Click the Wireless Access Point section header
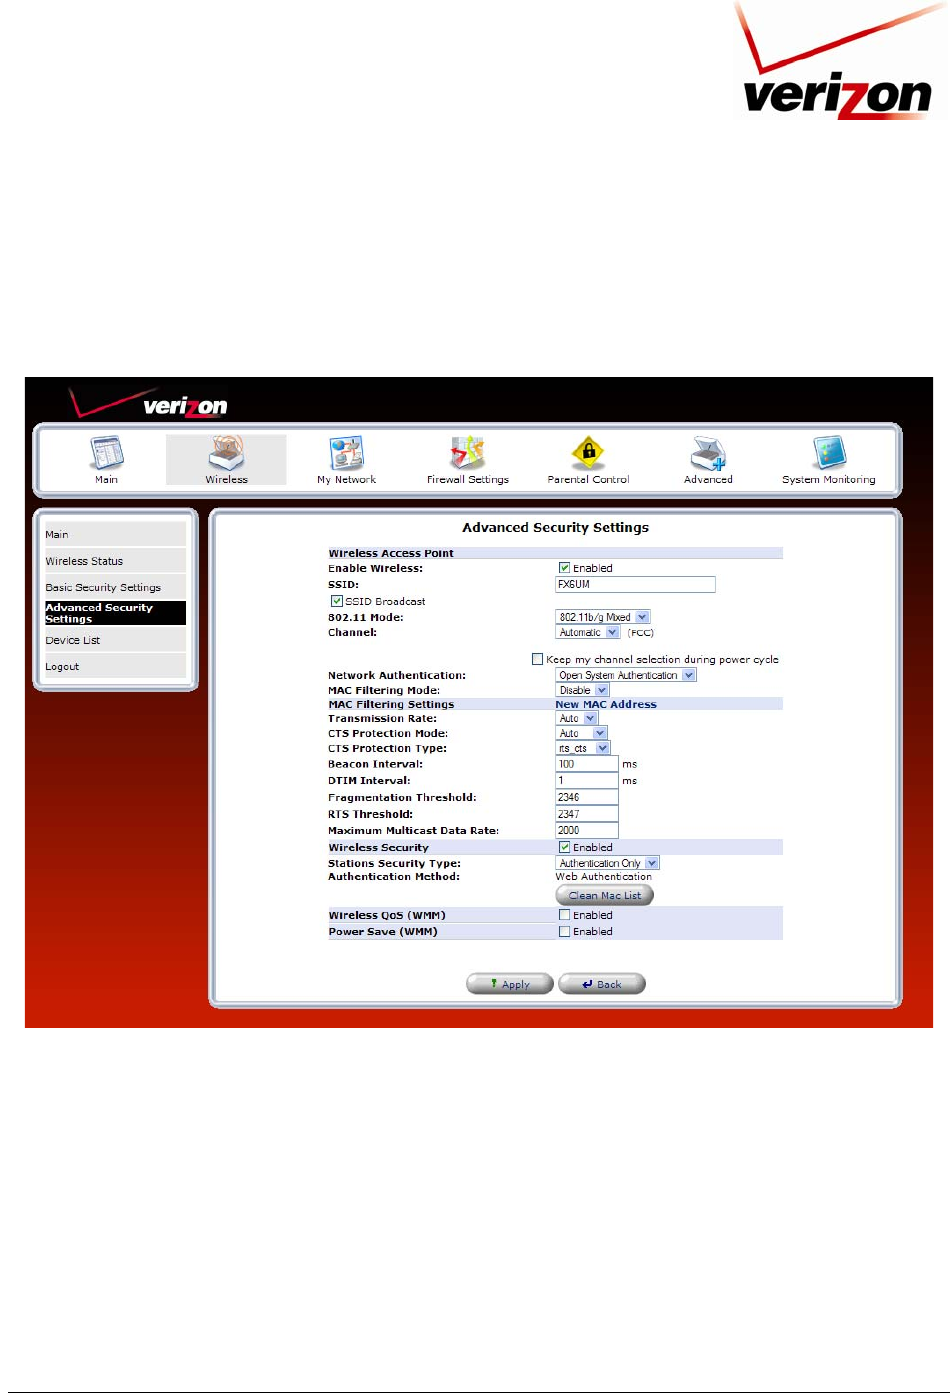Screen dimensions: 950x1393 pyautogui.click(x=391, y=553)
